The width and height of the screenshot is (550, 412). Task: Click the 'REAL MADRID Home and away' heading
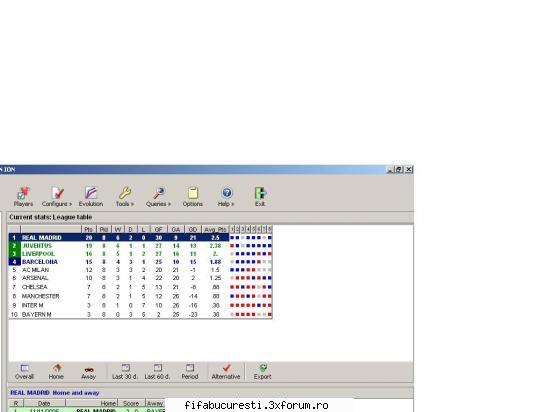coord(55,393)
